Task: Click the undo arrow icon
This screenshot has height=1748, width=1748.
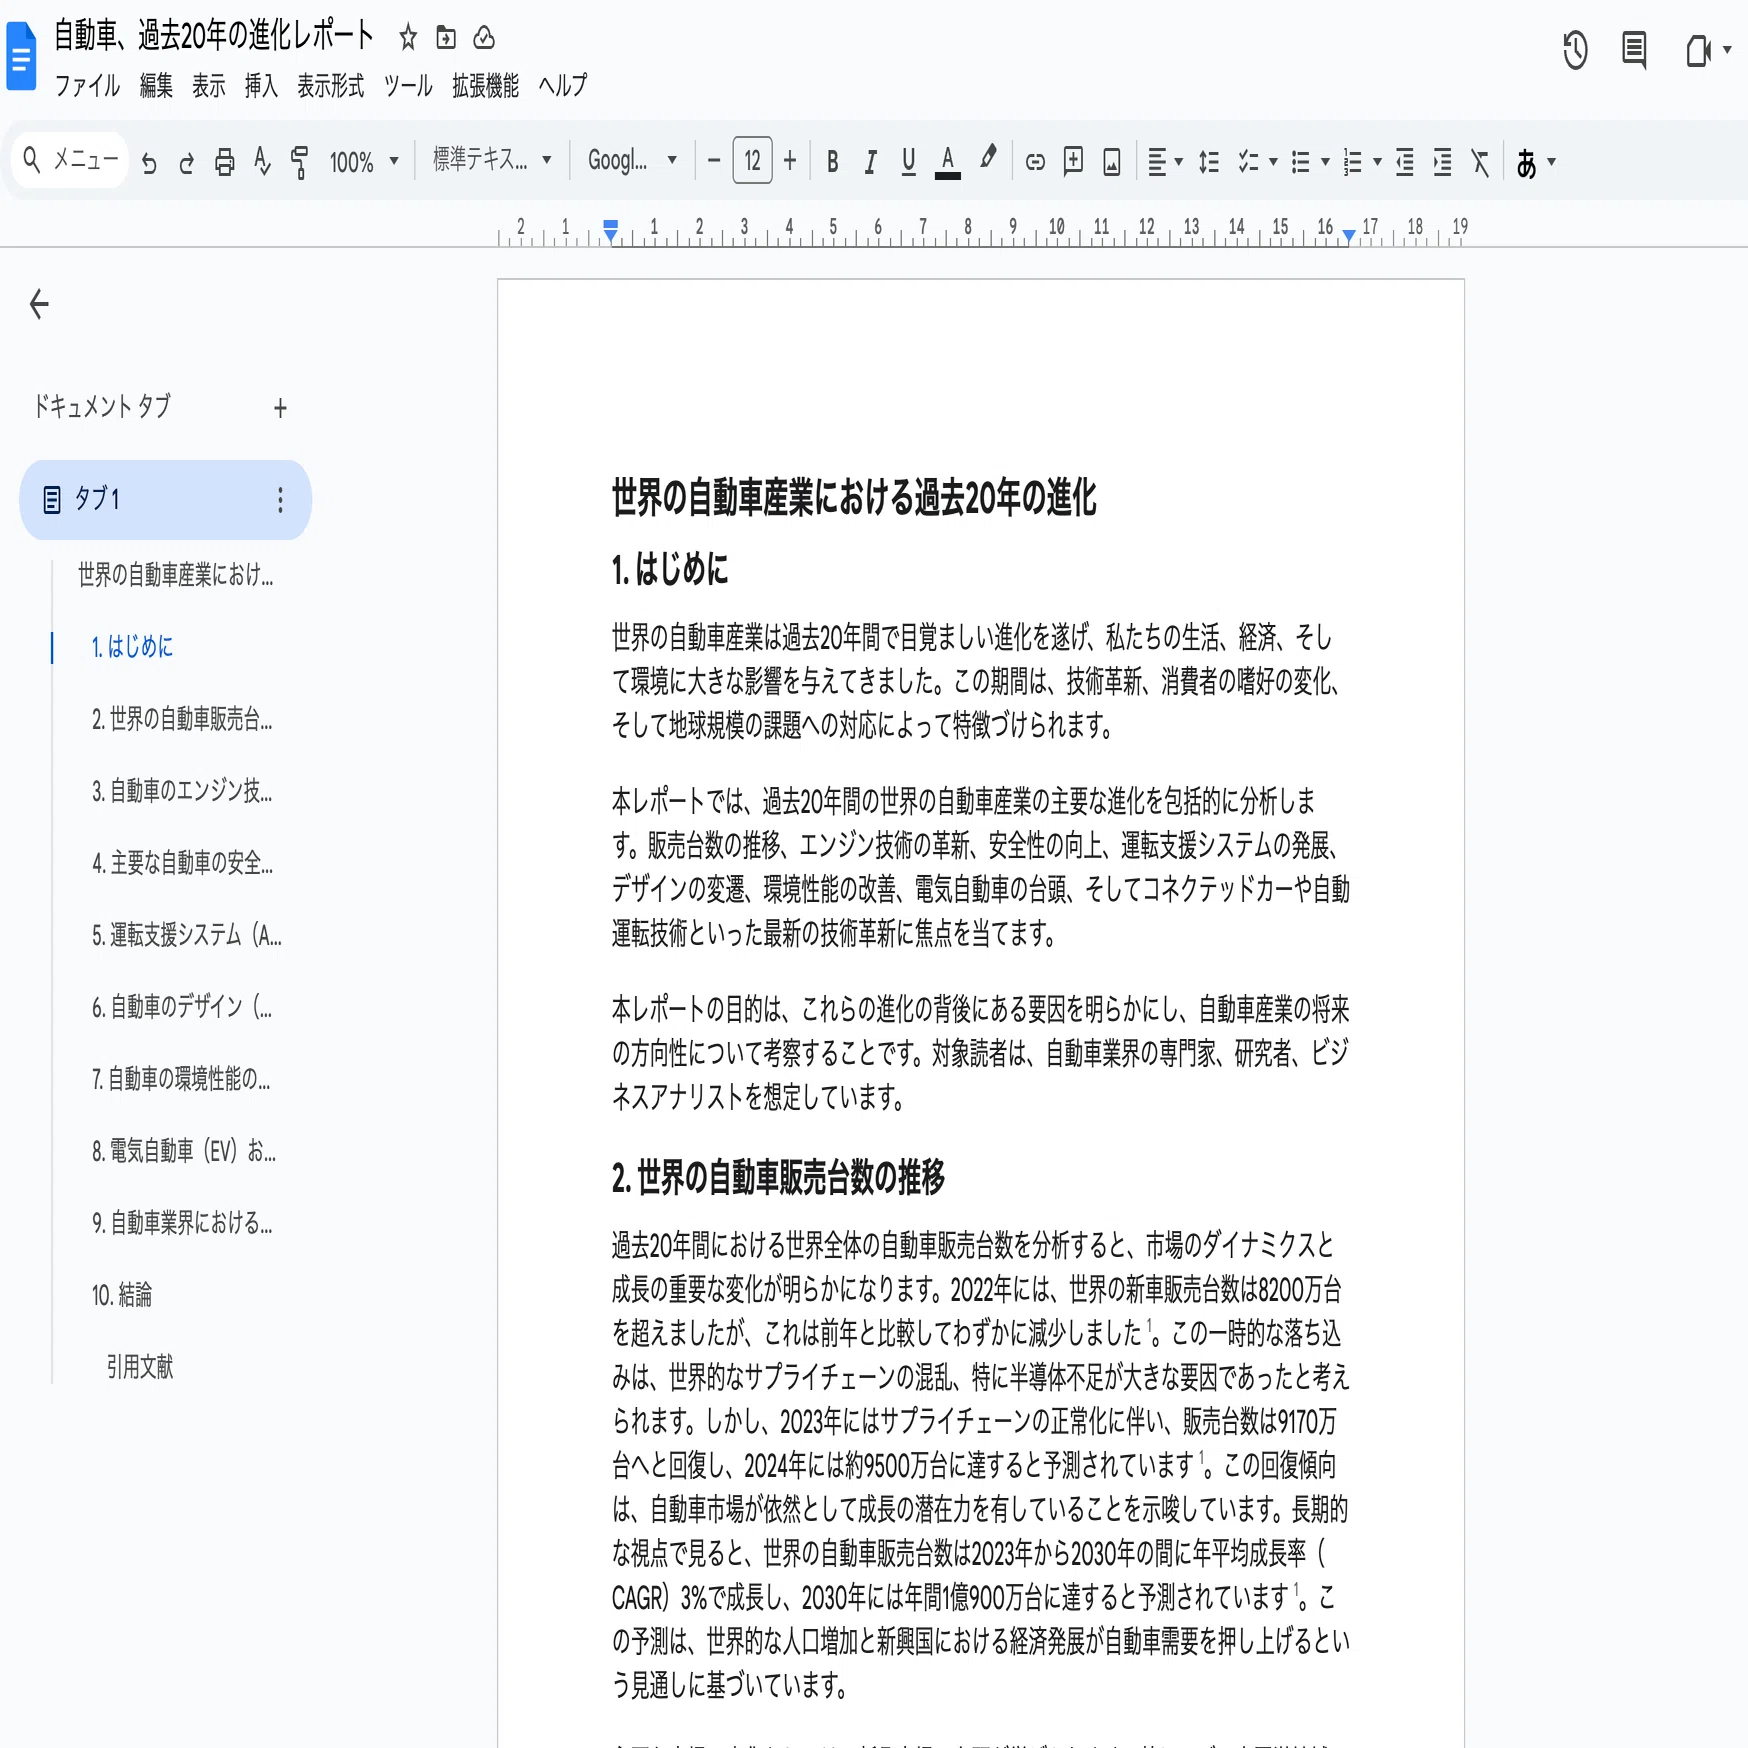Action: coord(149,162)
